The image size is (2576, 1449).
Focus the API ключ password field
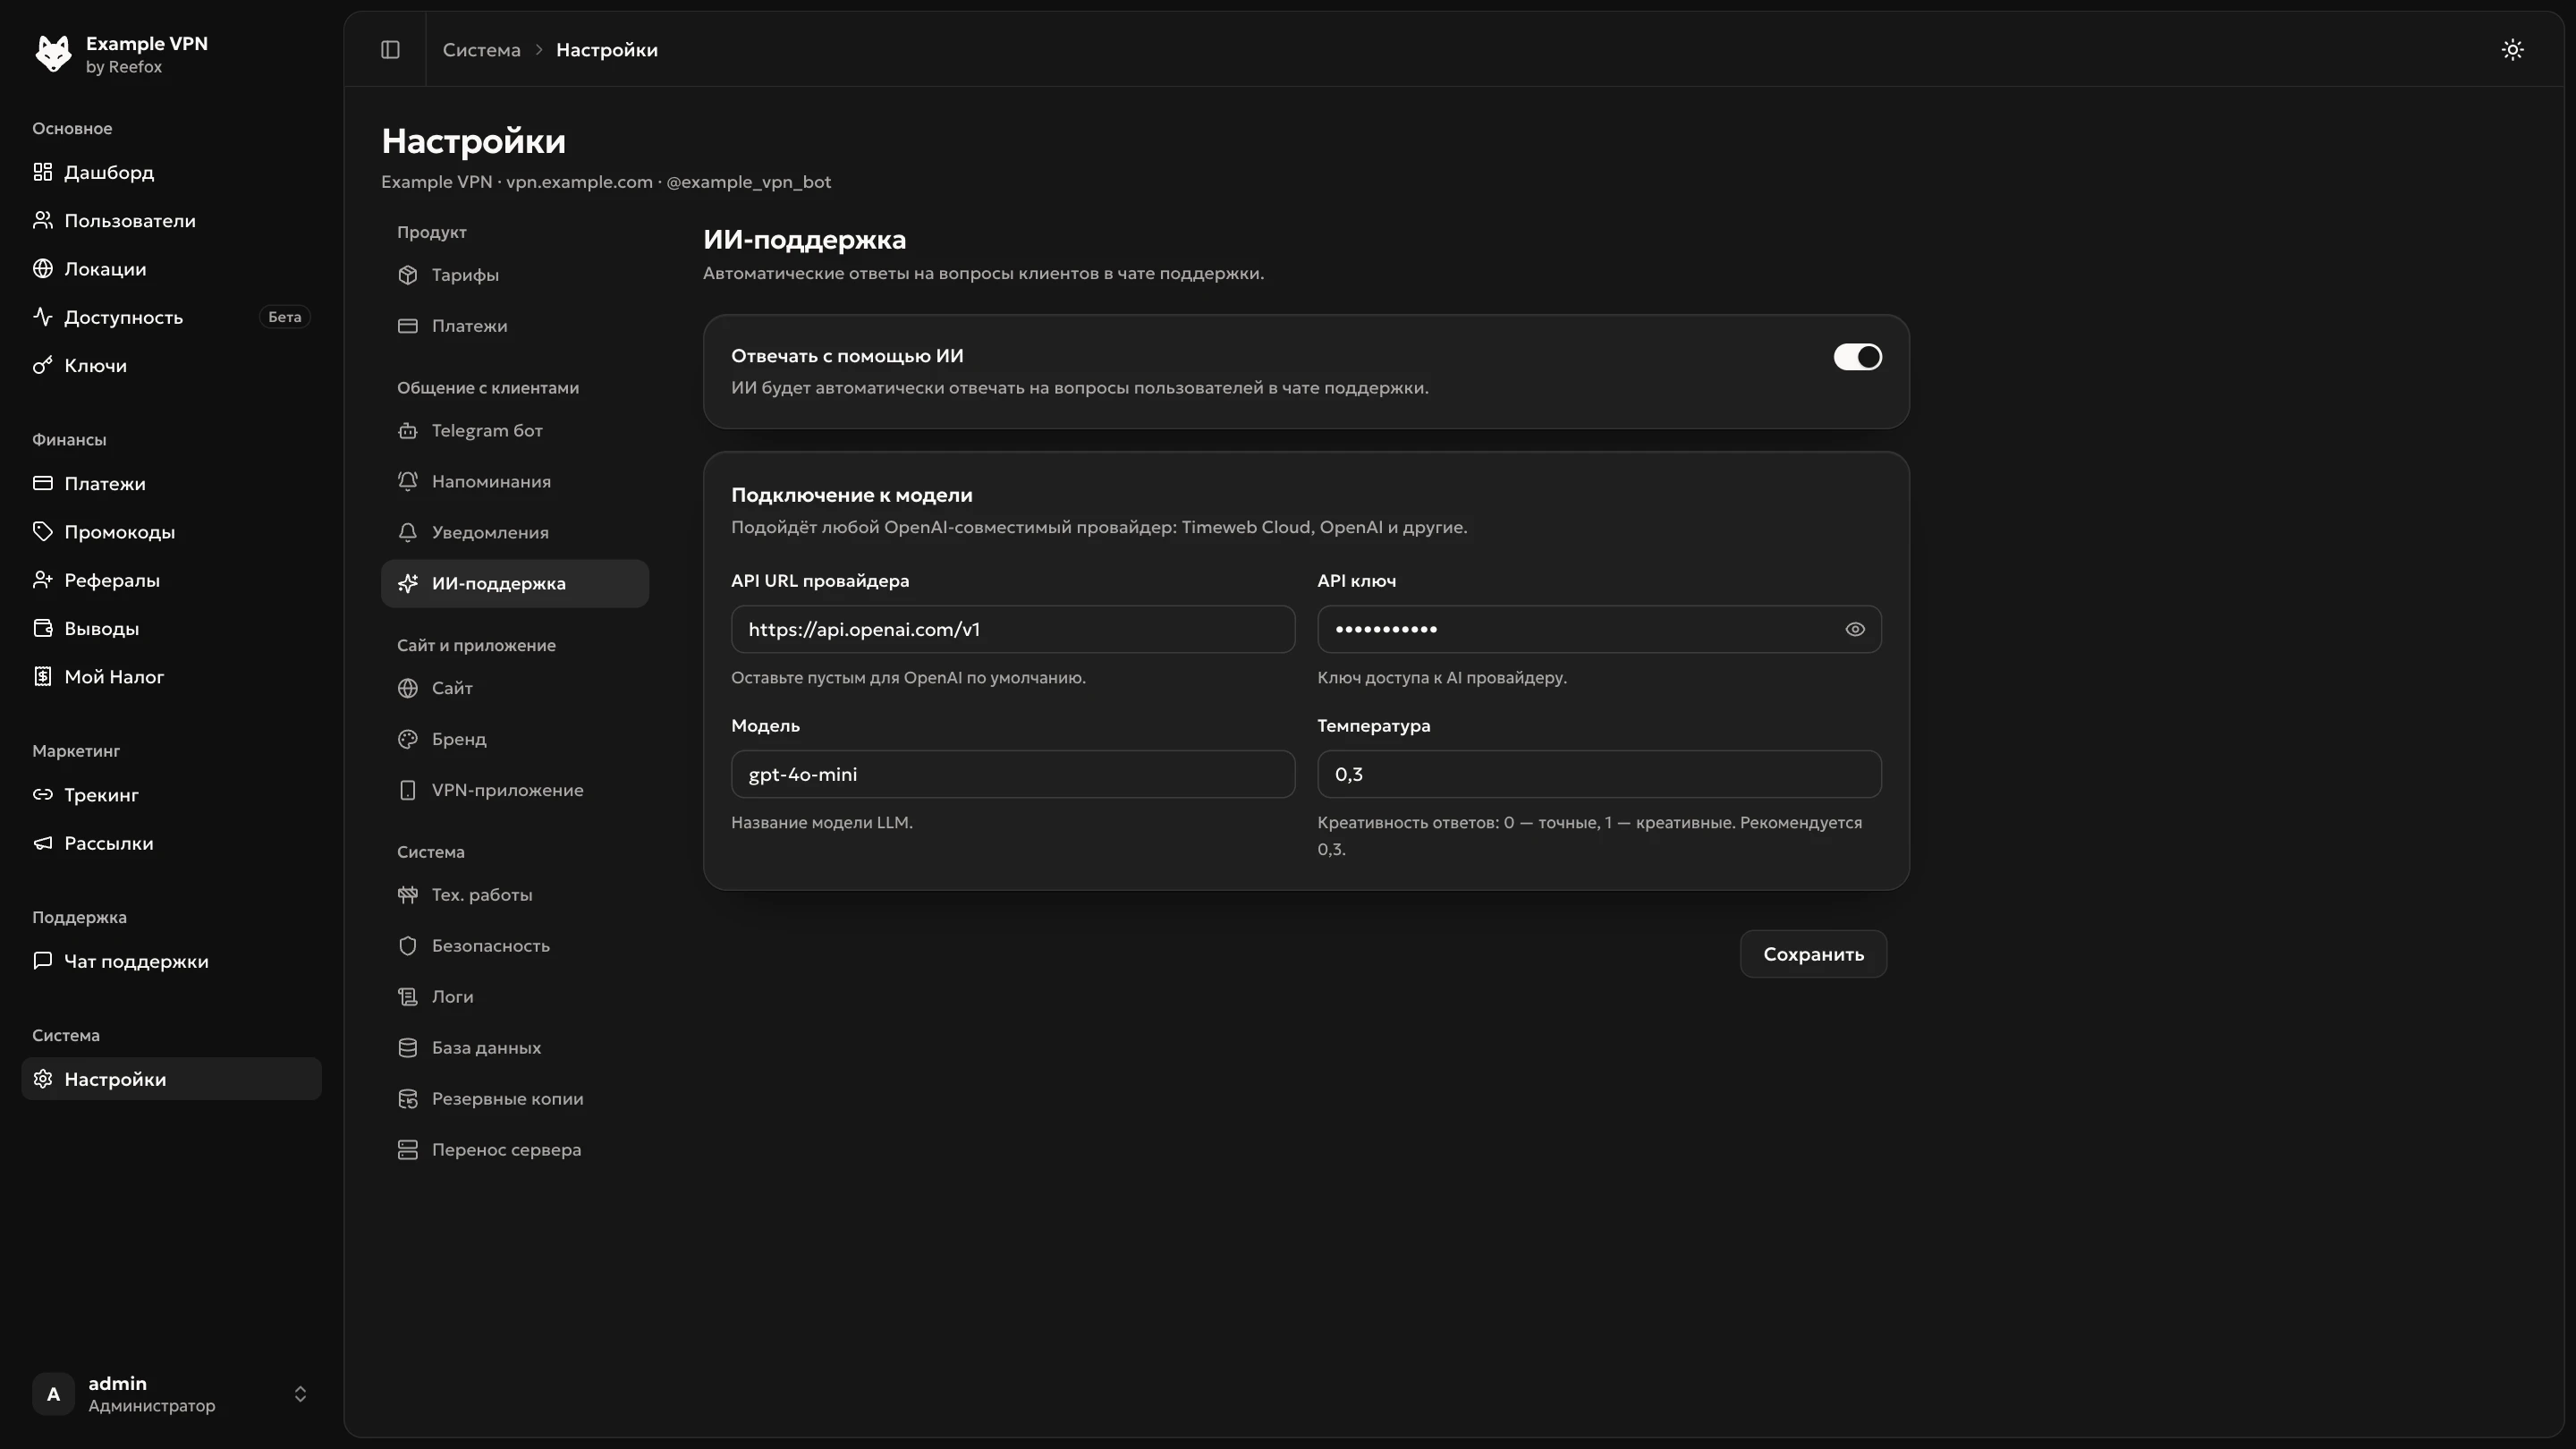1599,629
